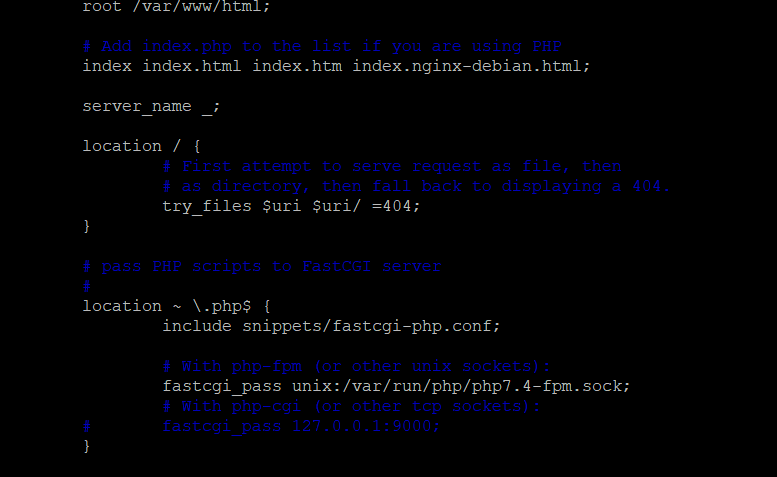
Task: Click the "With php-fpm" comment line
Action: [x=356, y=366]
